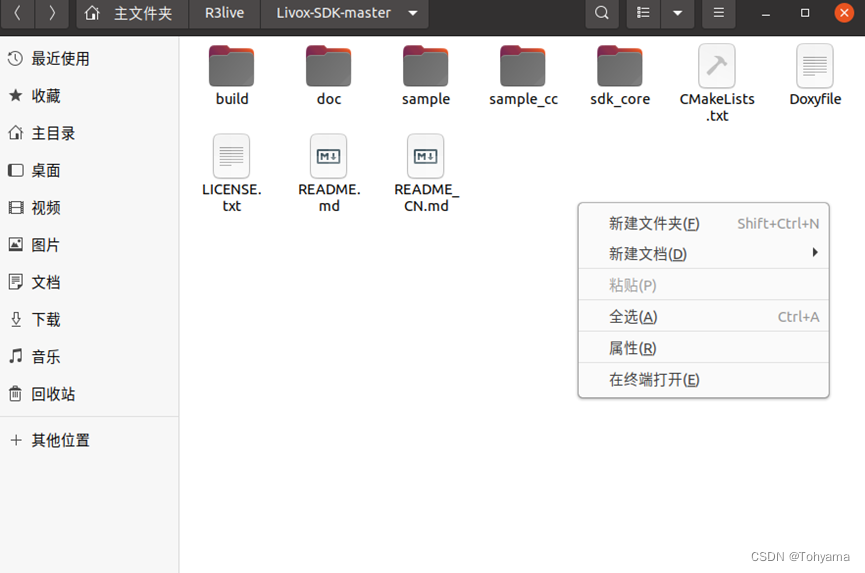Select the CMakeLists.txt file icon
This screenshot has height=573, width=865.
(x=717, y=66)
